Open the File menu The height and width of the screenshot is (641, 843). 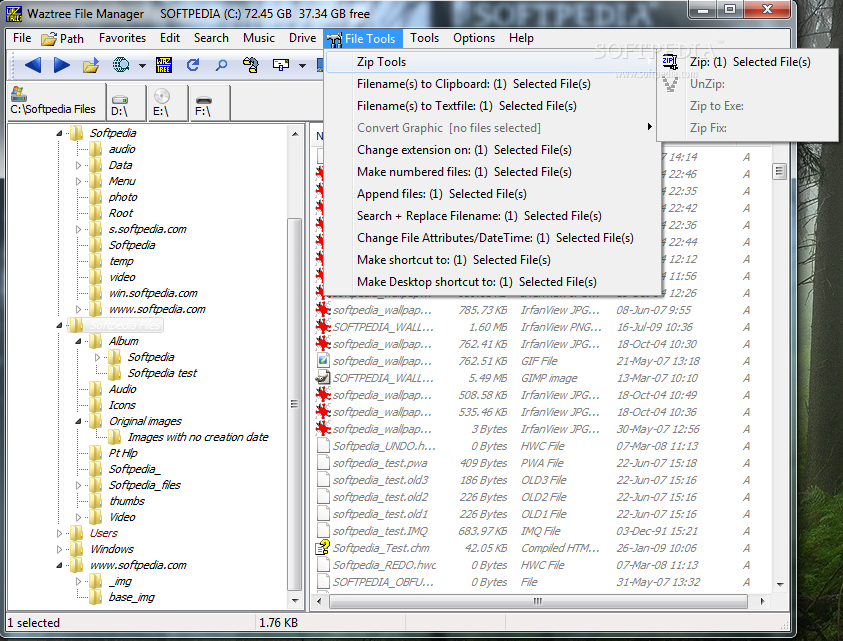click(22, 38)
